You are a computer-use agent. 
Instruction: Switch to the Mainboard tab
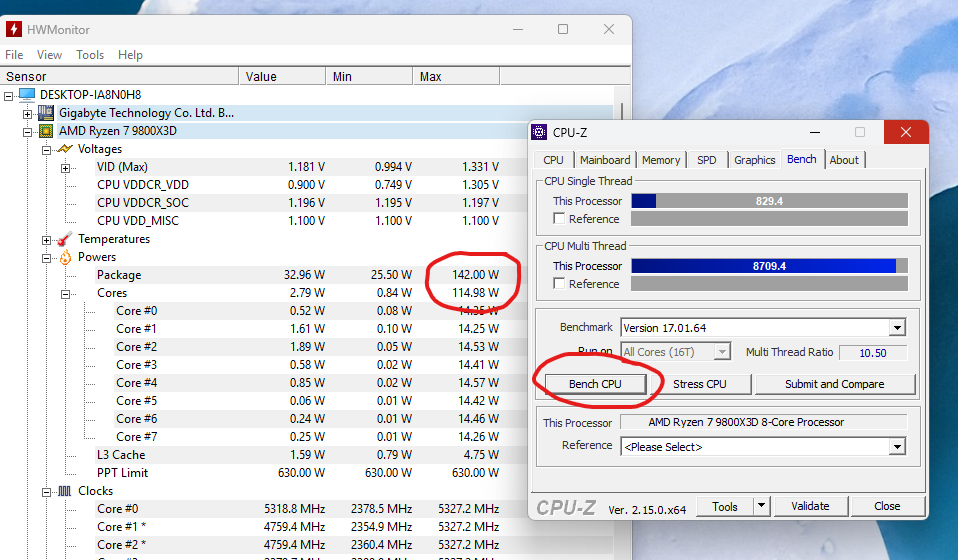click(605, 160)
